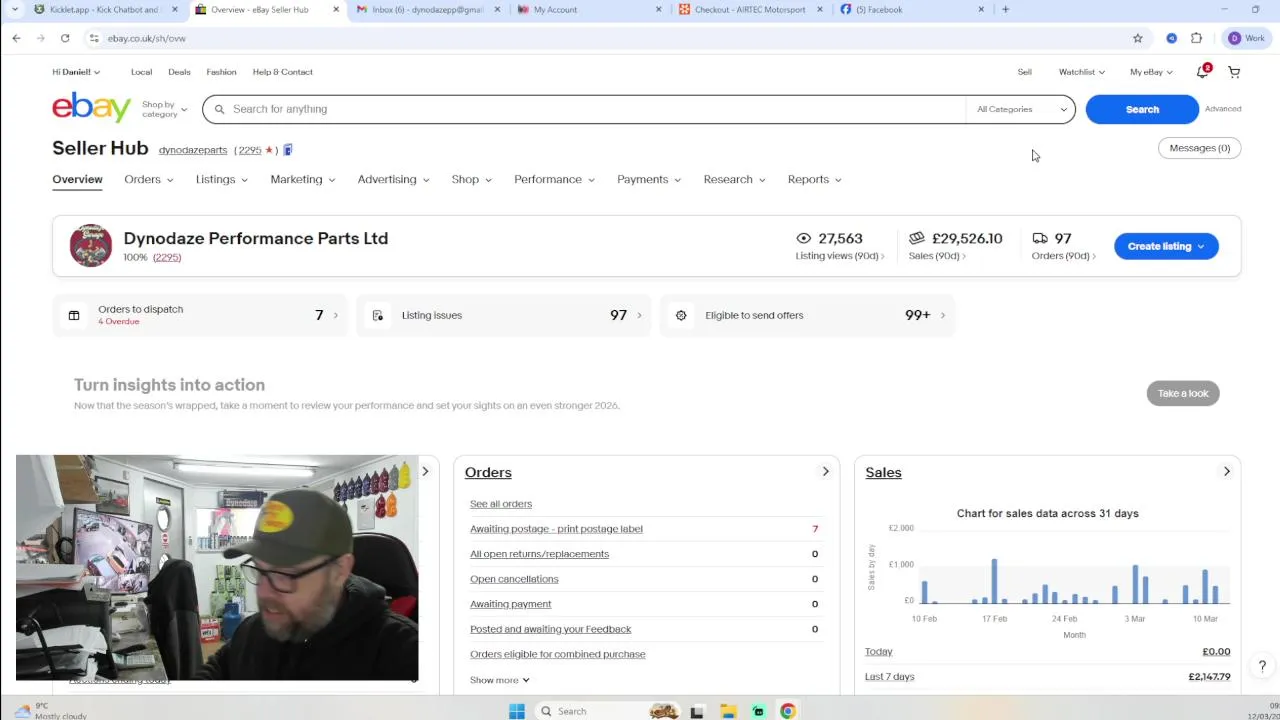
Task: Click the Dynodaze store avatar
Action: 91,246
